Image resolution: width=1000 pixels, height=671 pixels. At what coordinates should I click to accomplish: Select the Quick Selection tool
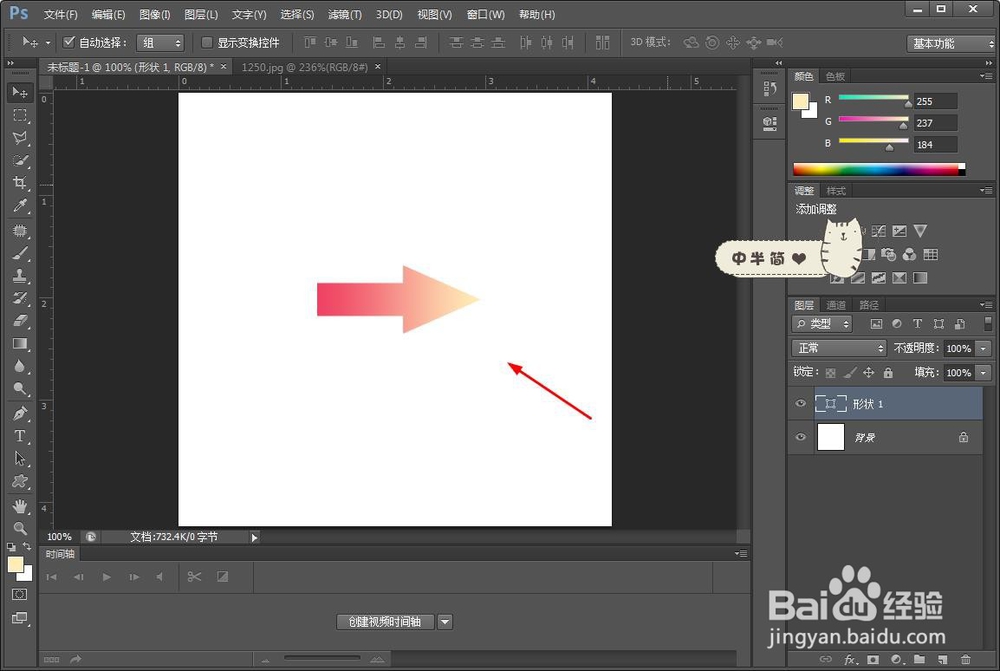pyautogui.click(x=20, y=160)
